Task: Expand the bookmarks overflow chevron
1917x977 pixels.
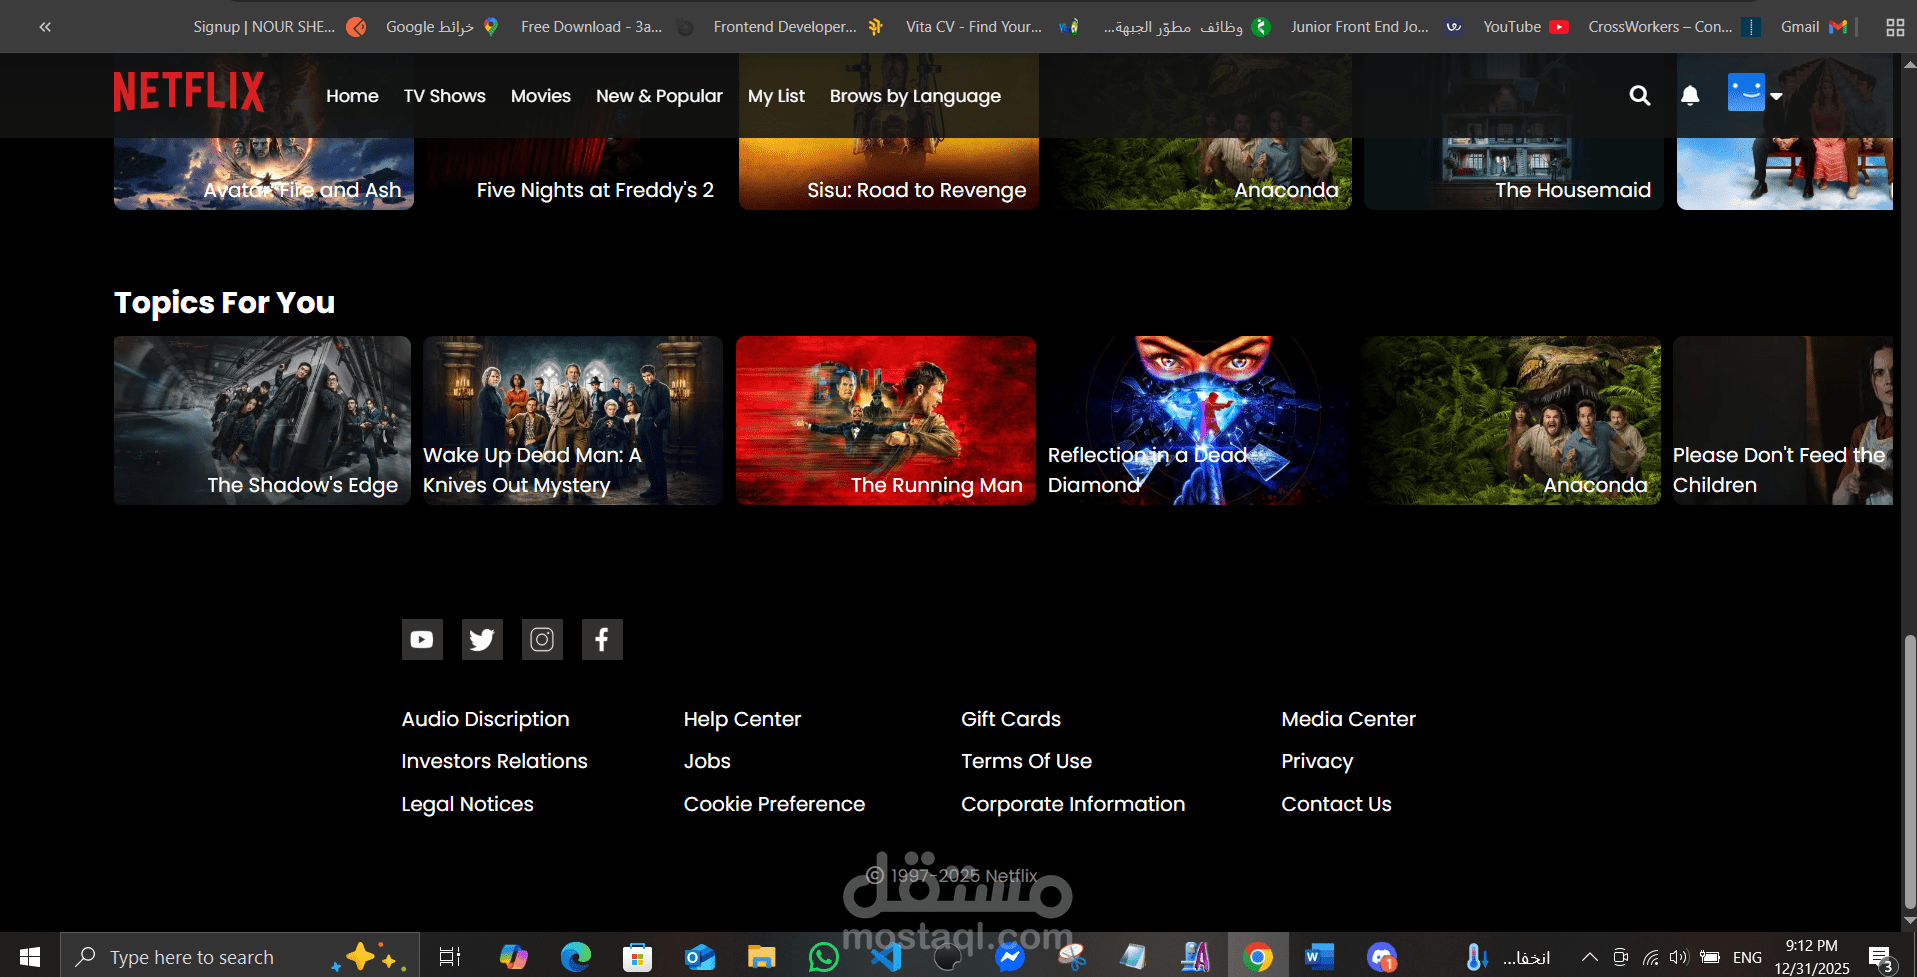Action: (45, 27)
